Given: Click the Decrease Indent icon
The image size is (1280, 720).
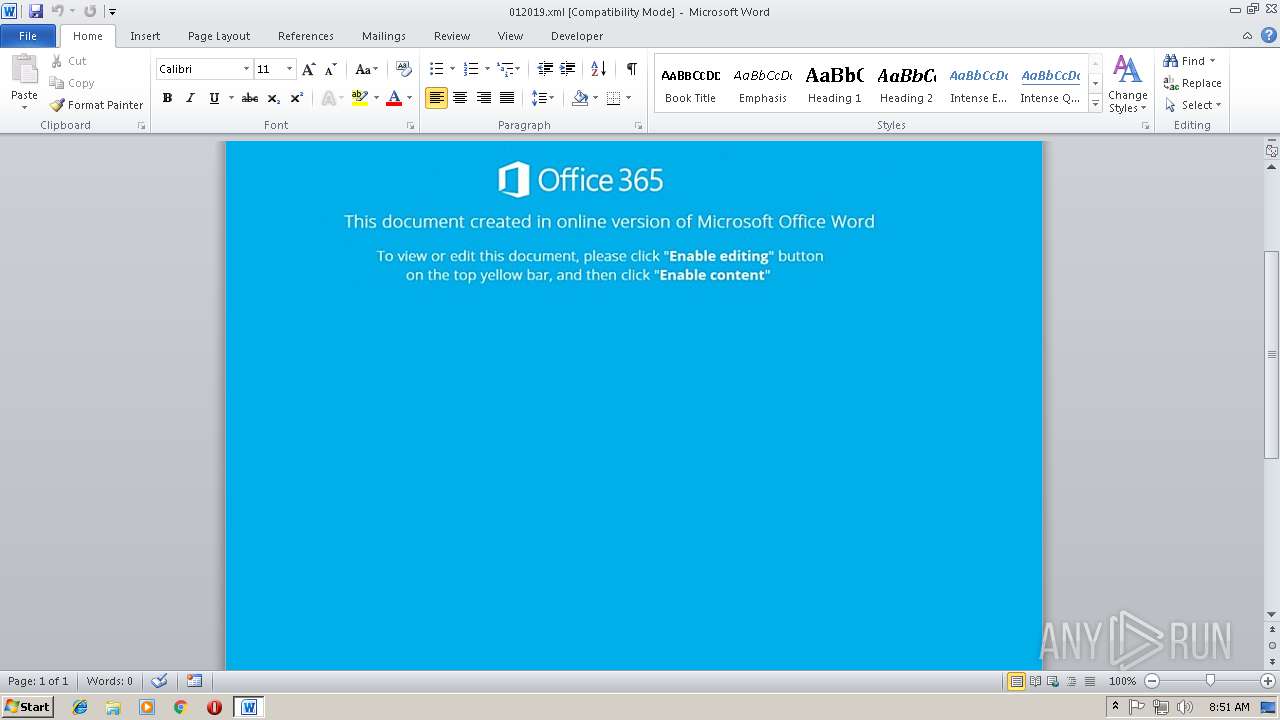Looking at the screenshot, I should point(545,69).
